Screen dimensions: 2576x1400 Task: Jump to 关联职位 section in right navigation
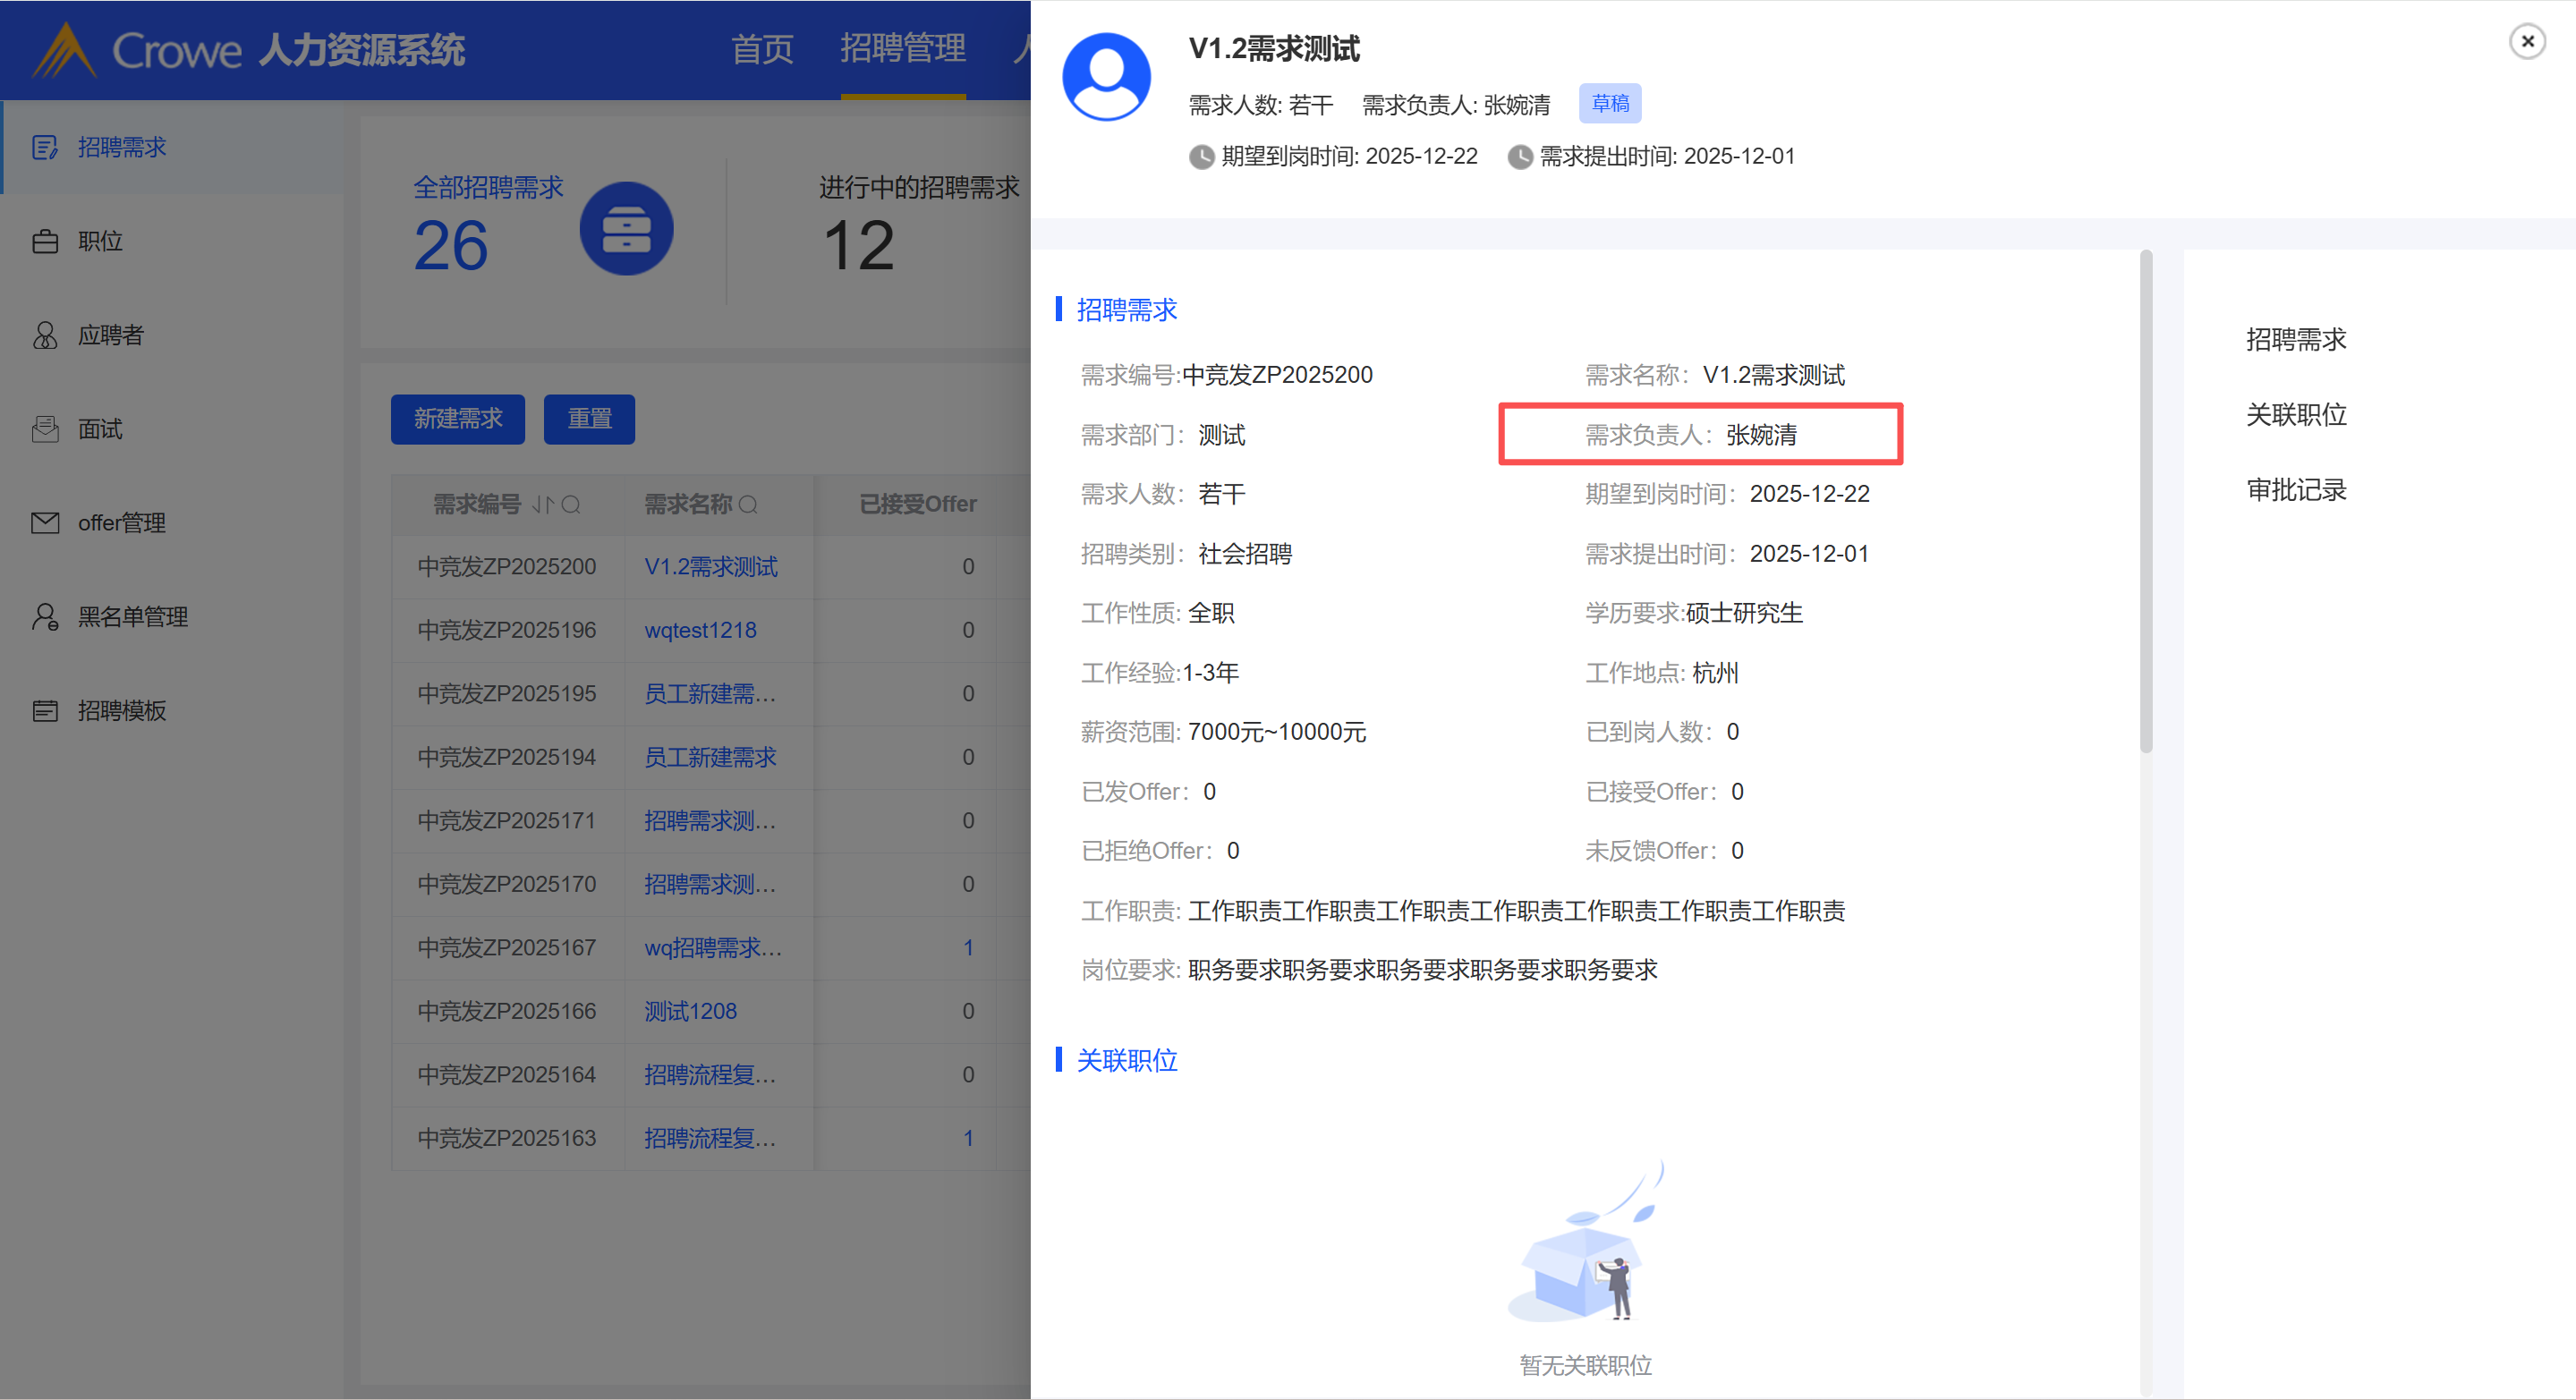pos(2296,414)
